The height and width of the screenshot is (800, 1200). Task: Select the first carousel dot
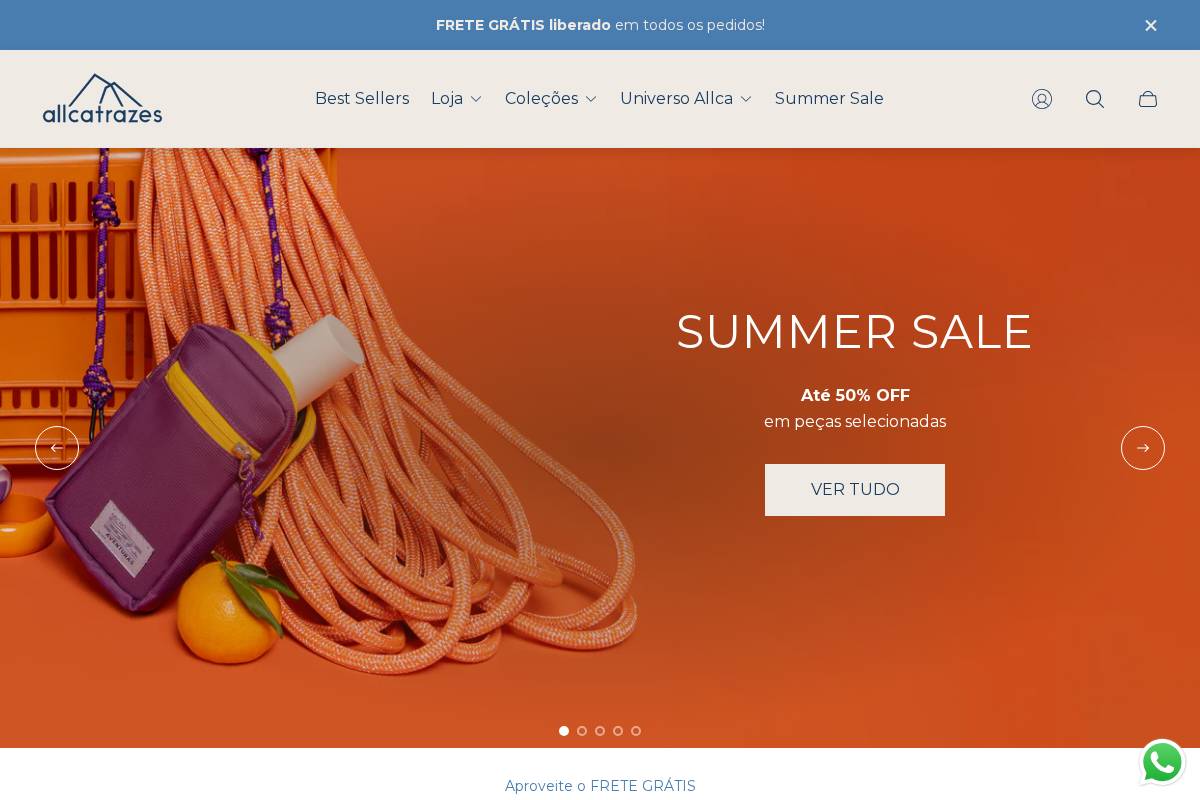tap(564, 731)
